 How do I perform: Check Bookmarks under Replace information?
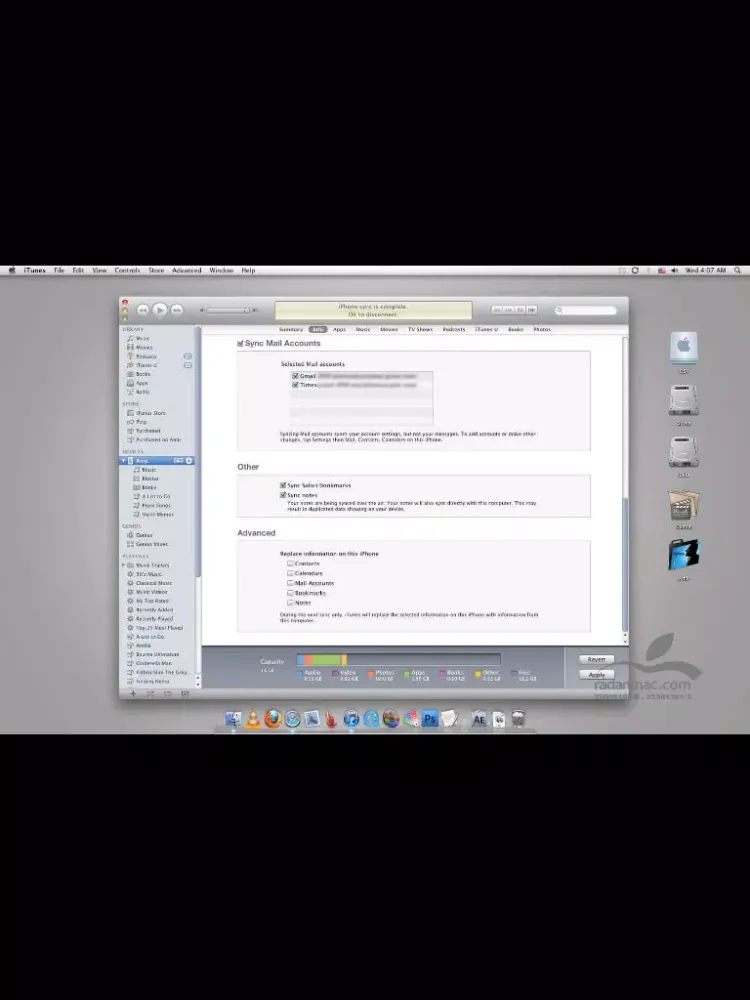point(290,593)
